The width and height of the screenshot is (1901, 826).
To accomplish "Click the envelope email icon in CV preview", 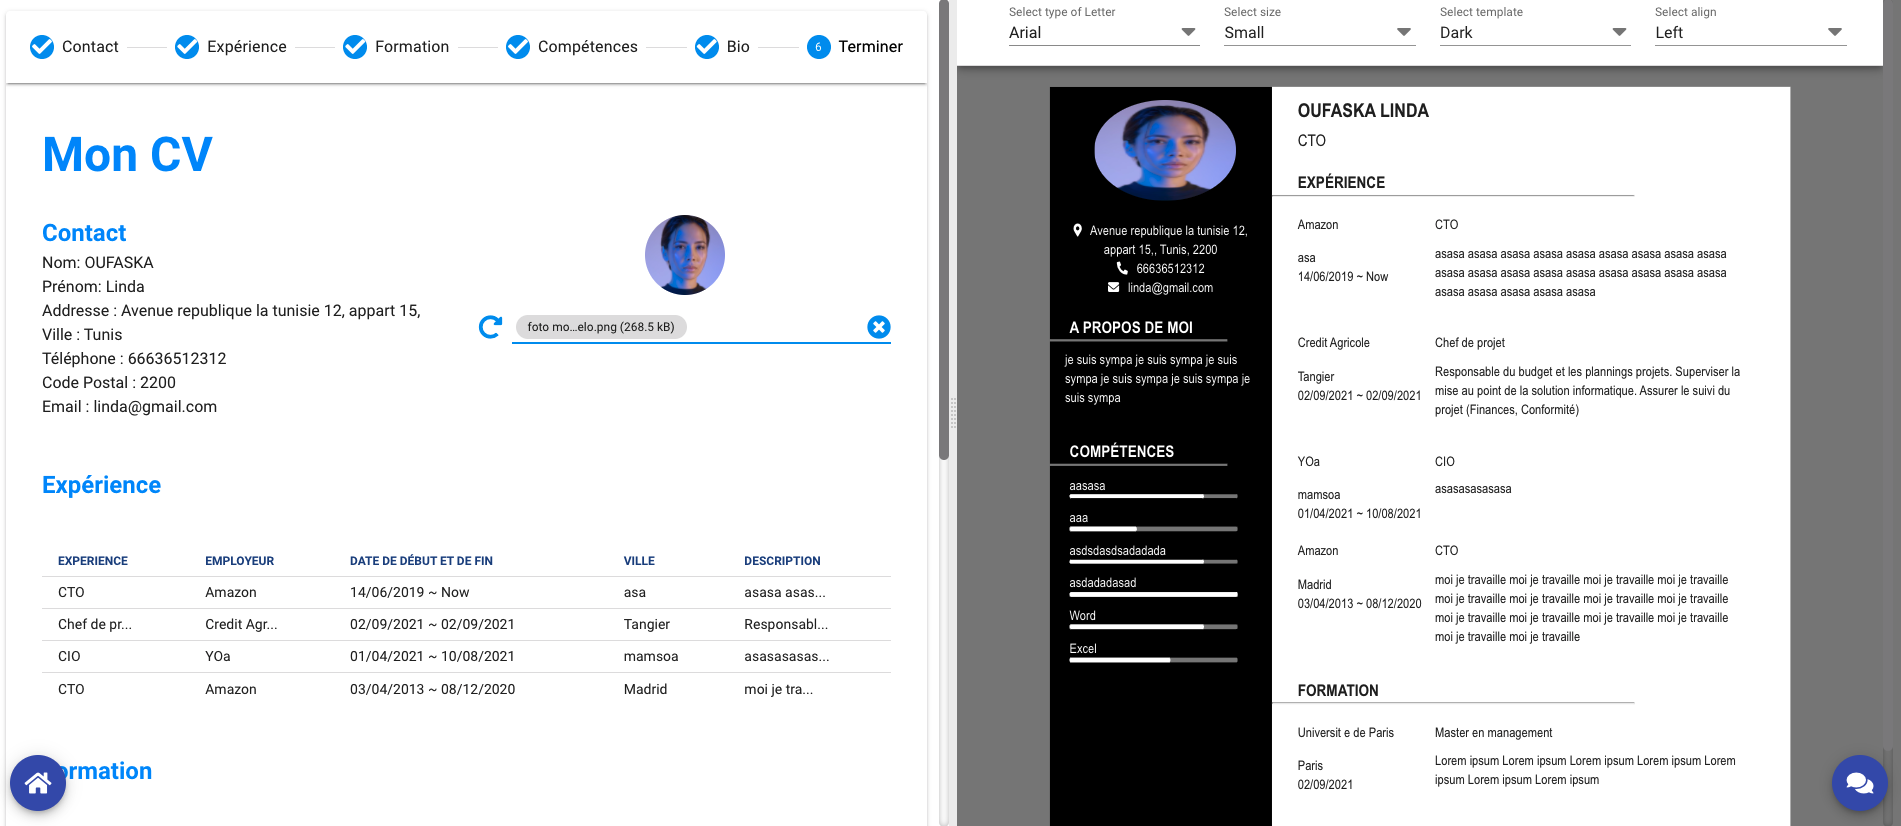I will coord(1114,287).
